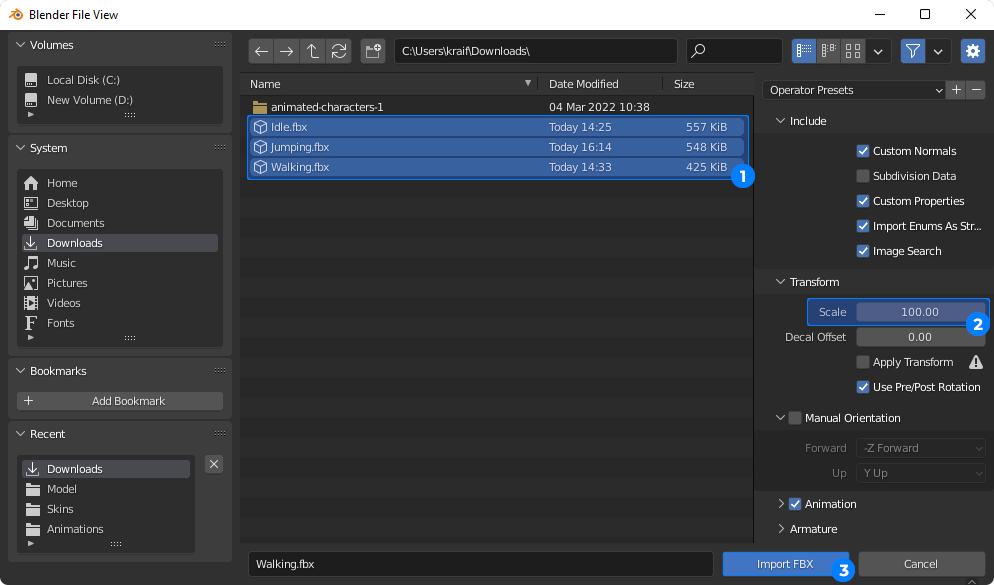Toggle the options region gear icon
994x585 pixels.
pos(973,51)
